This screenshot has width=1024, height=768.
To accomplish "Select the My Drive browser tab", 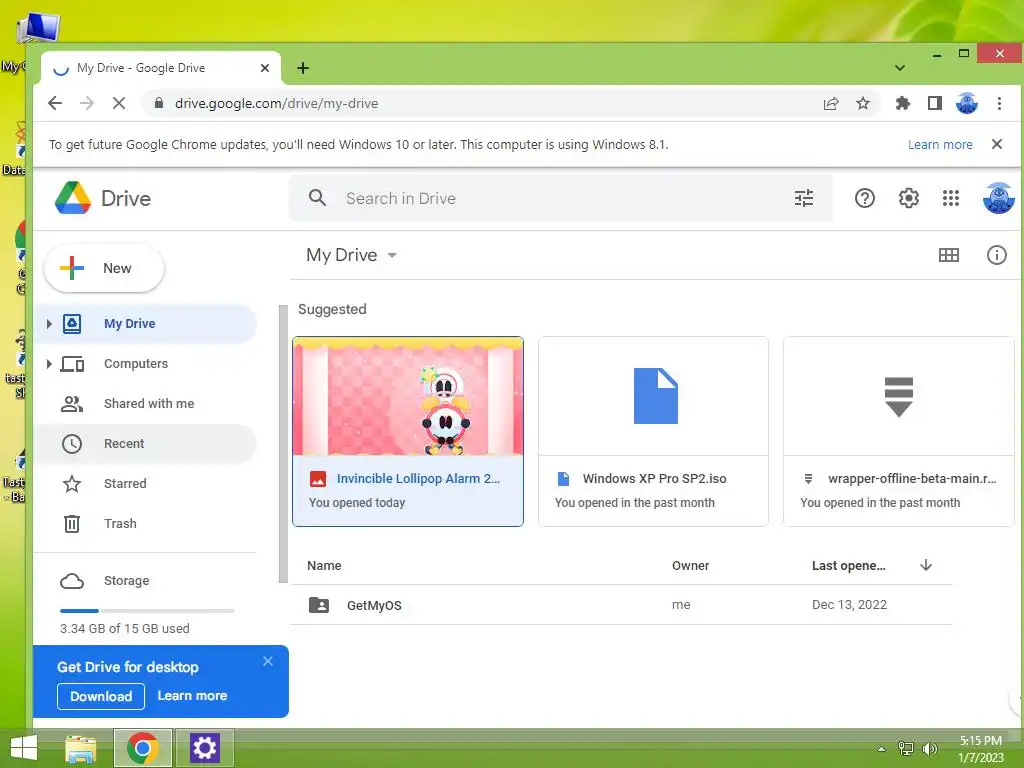I will pyautogui.click(x=161, y=68).
